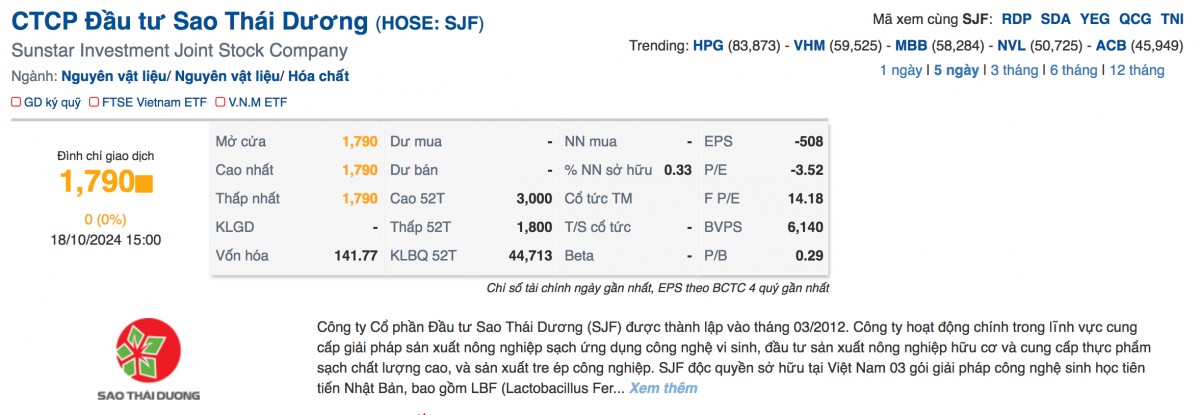Select the 1 ngày trending period

pos(901,70)
